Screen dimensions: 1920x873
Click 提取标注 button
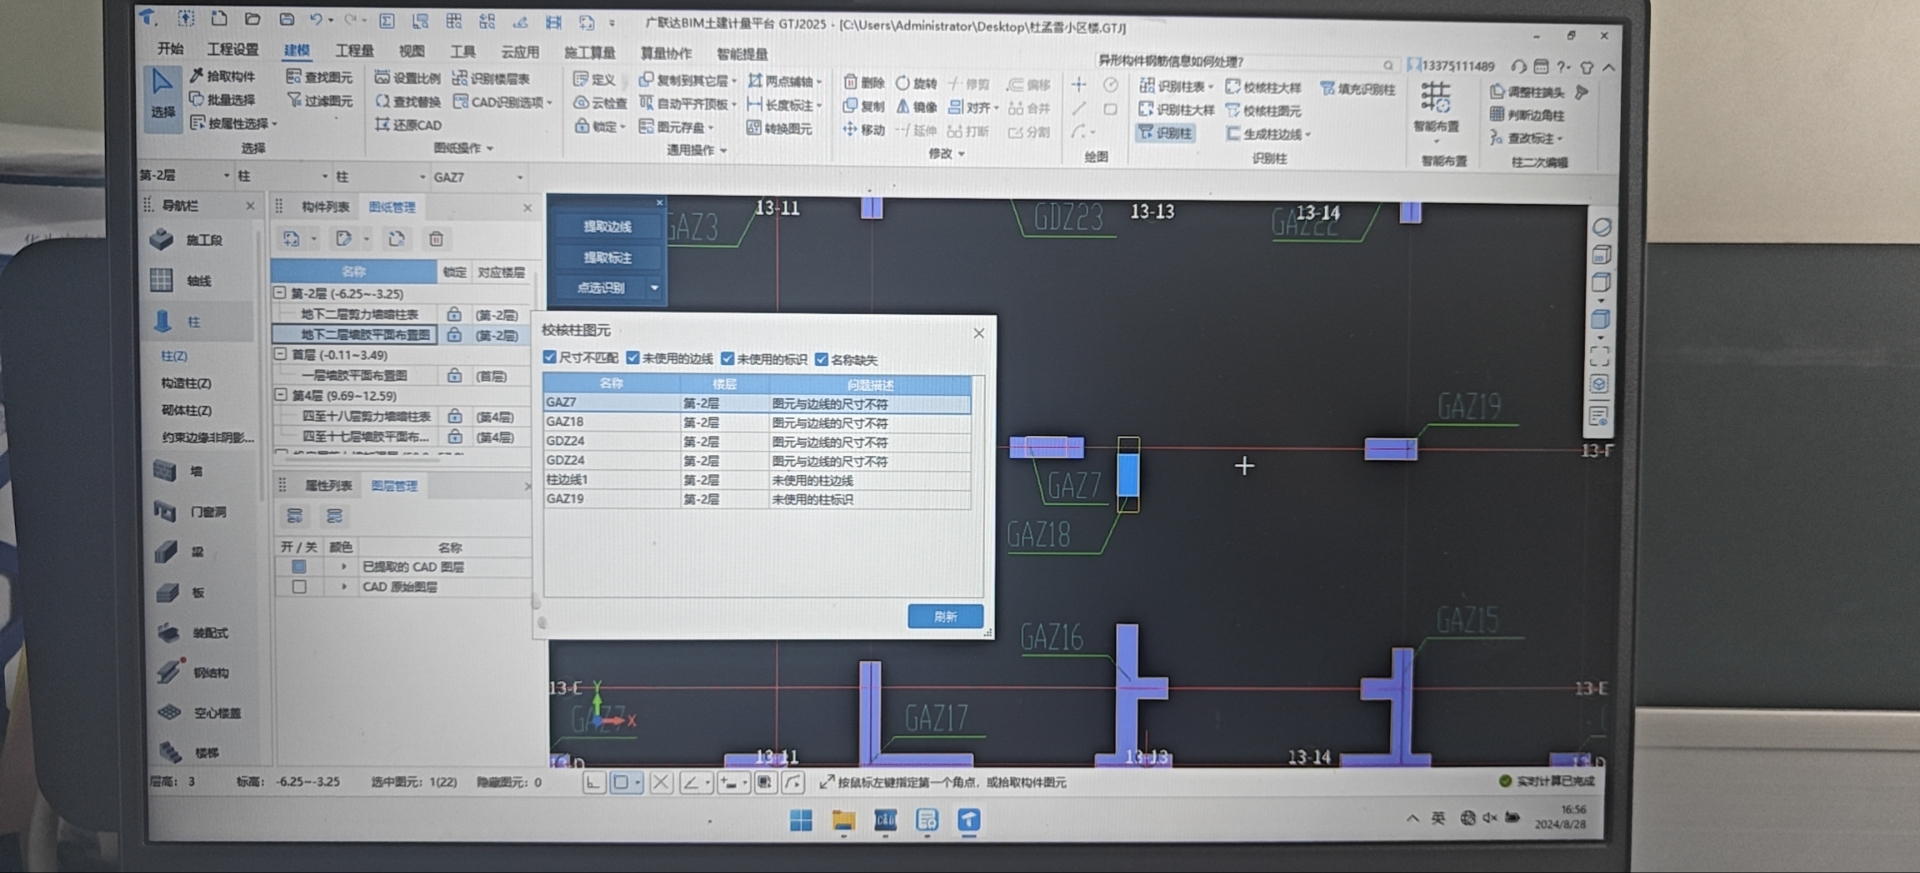point(607,258)
